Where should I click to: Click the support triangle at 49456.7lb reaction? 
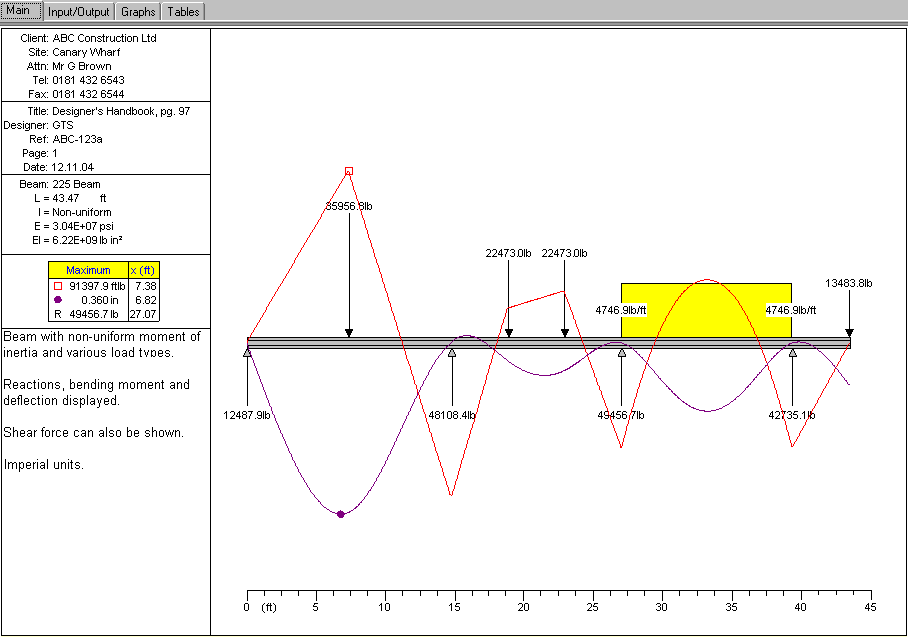click(x=622, y=352)
